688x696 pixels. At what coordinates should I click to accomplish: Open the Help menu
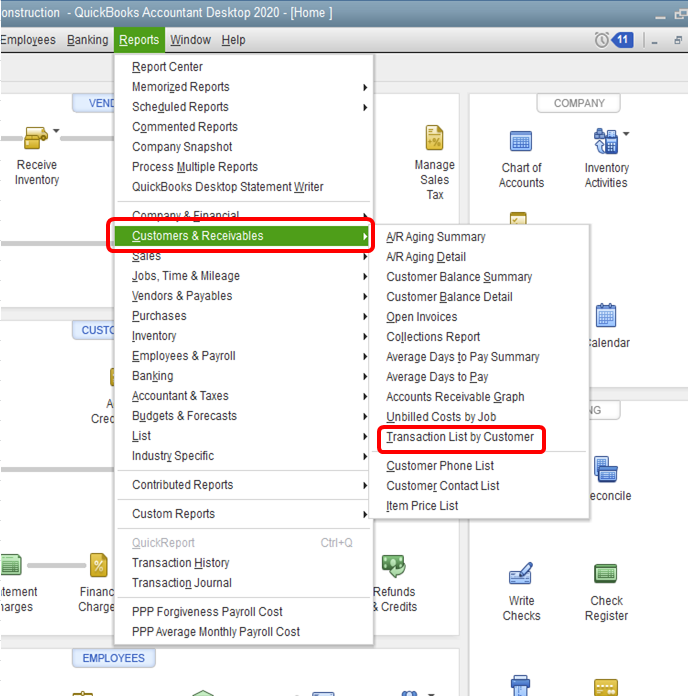pyautogui.click(x=233, y=40)
